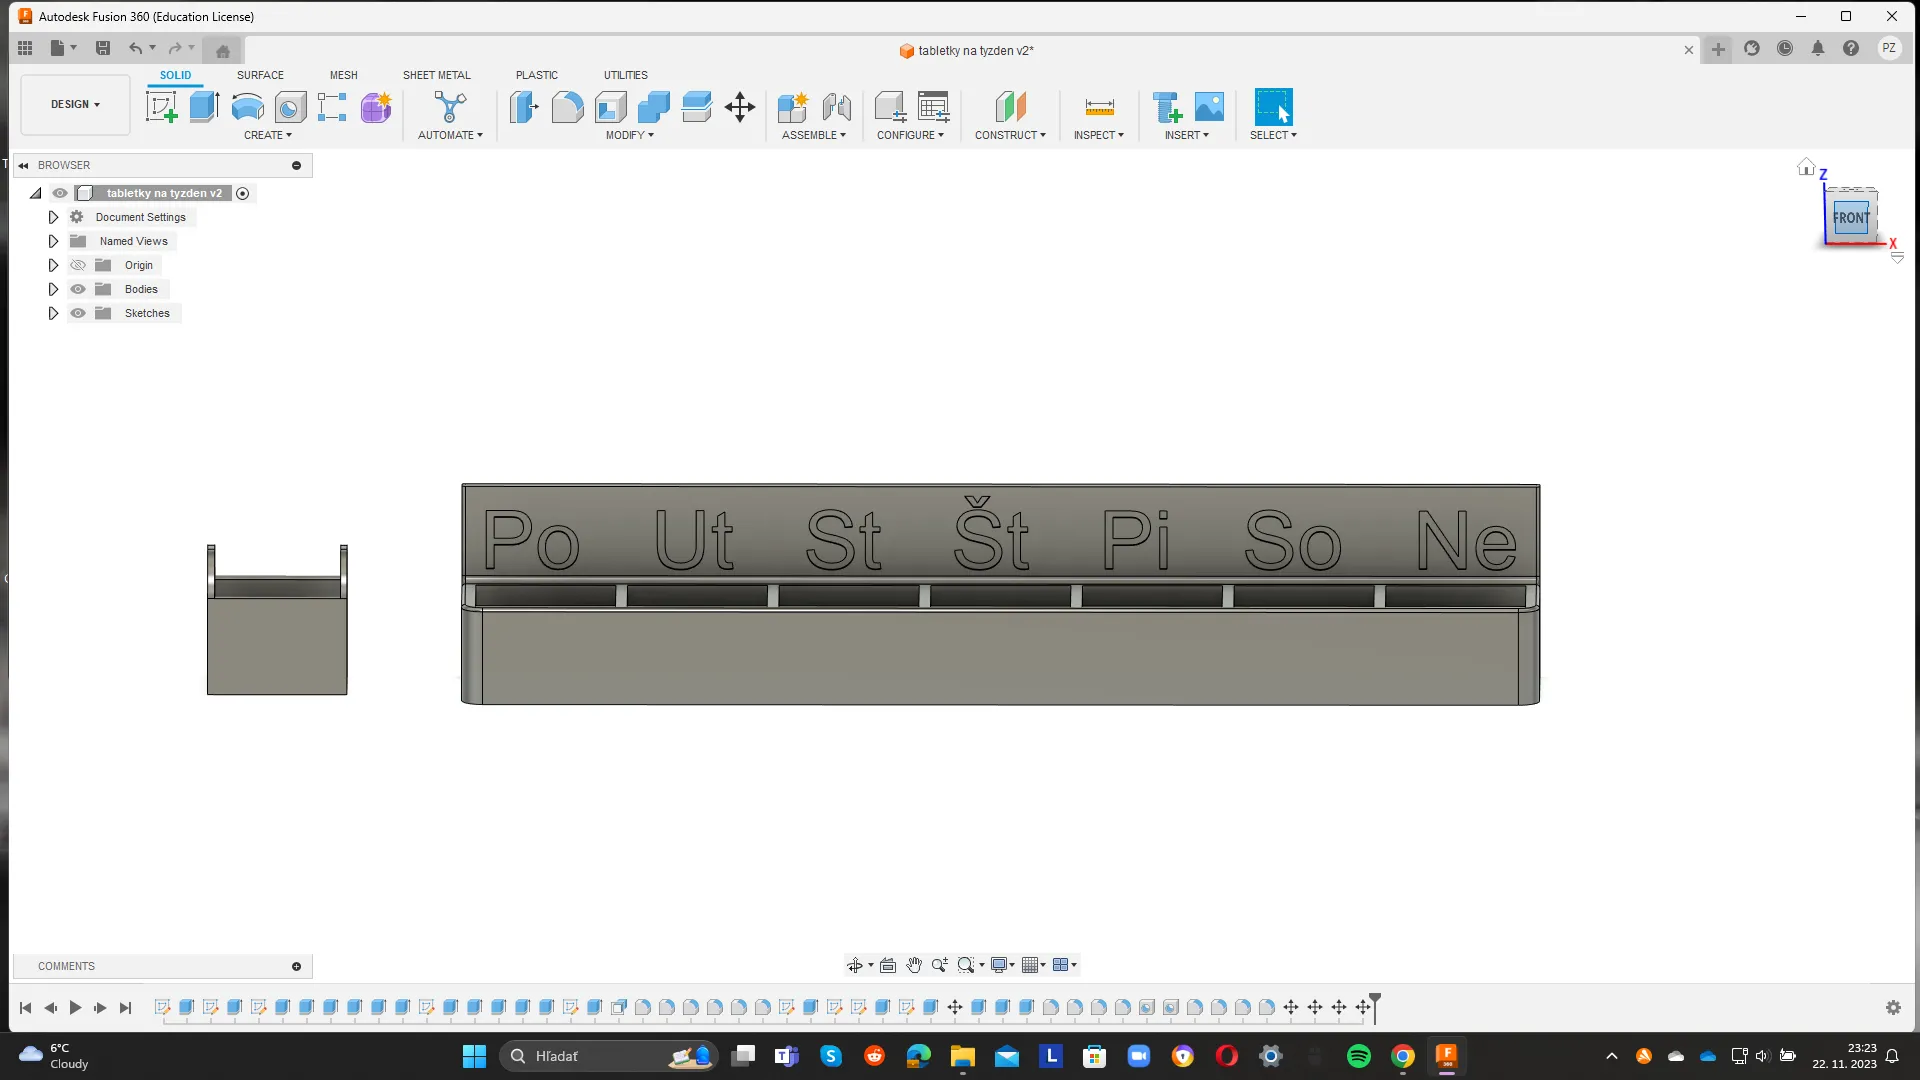The height and width of the screenshot is (1080, 1920).
Task: Click the Joint assemble icon
Action: pyautogui.click(x=837, y=107)
